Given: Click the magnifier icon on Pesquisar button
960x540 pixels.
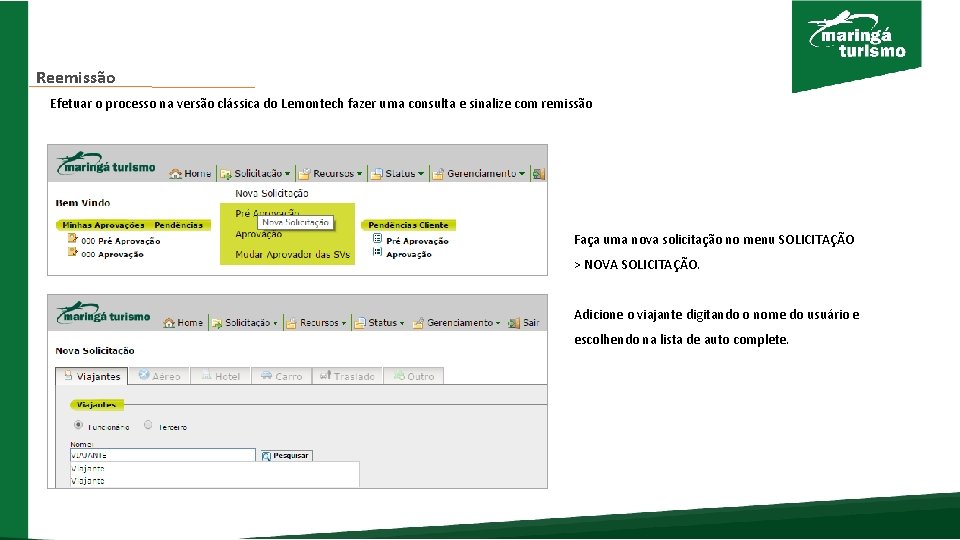Looking at the screenshot, I should pos(266,456).
